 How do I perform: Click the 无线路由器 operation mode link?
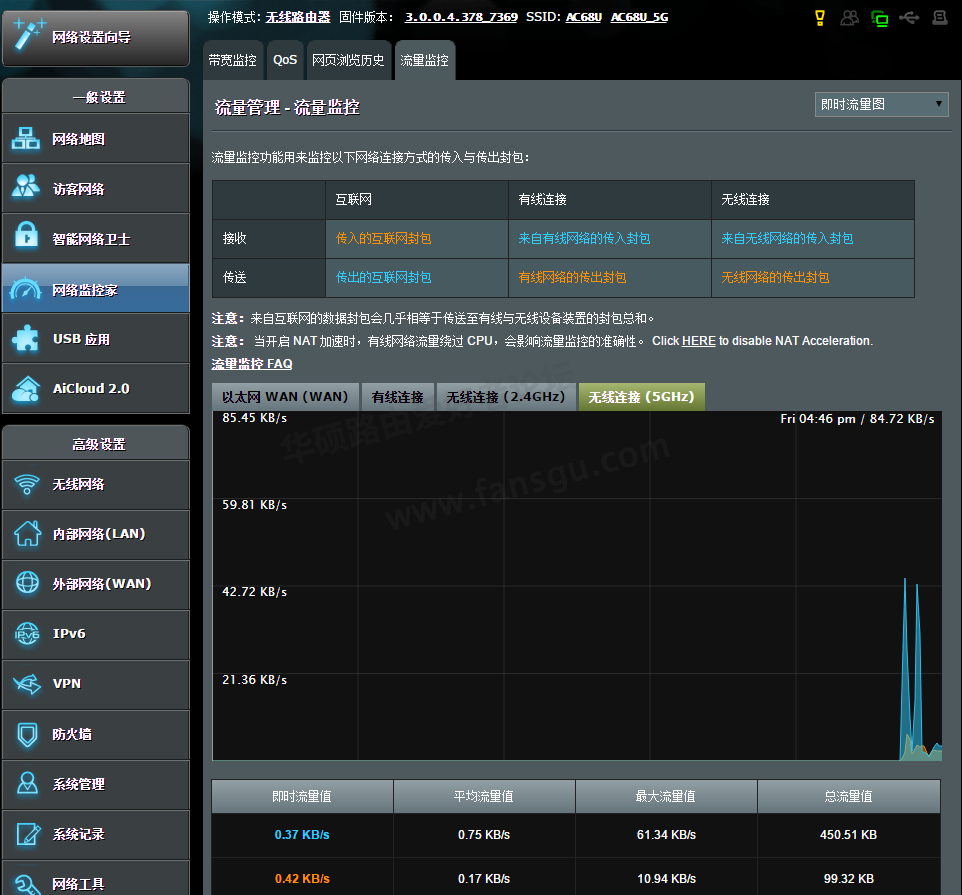tap(298, 17)
